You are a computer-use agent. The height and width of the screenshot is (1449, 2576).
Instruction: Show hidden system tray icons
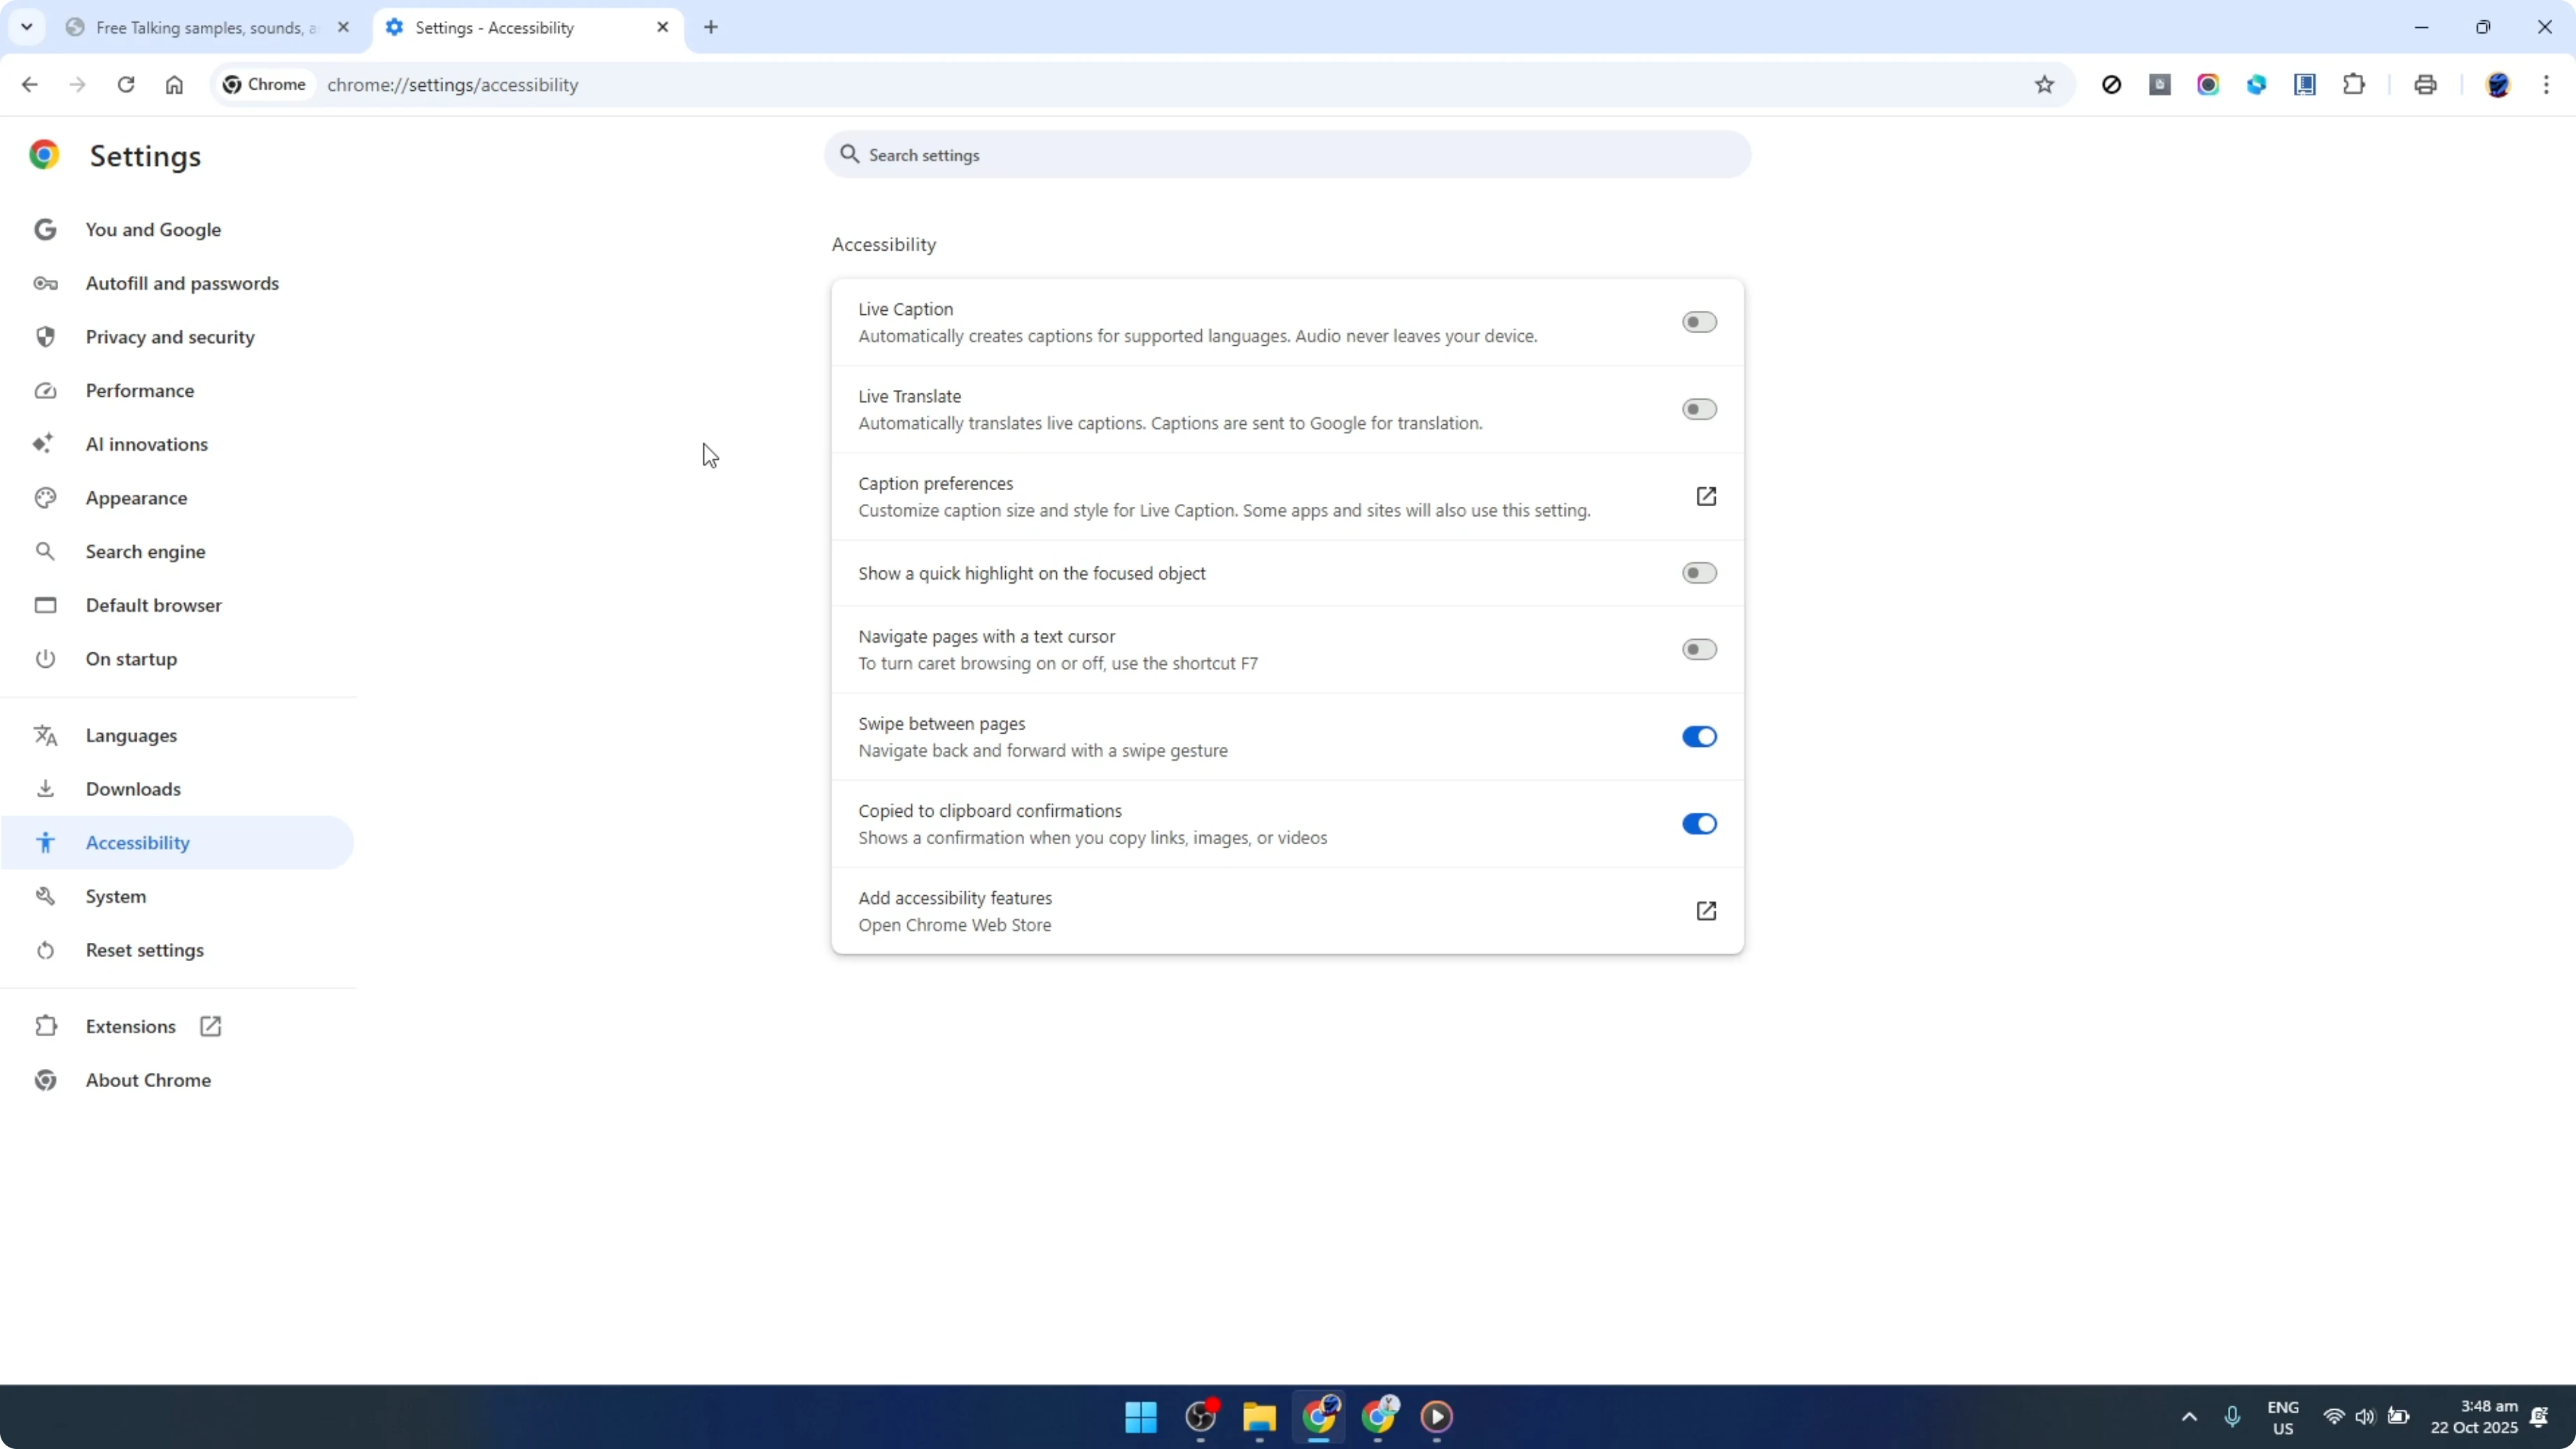click(x=2189, y=1417)
